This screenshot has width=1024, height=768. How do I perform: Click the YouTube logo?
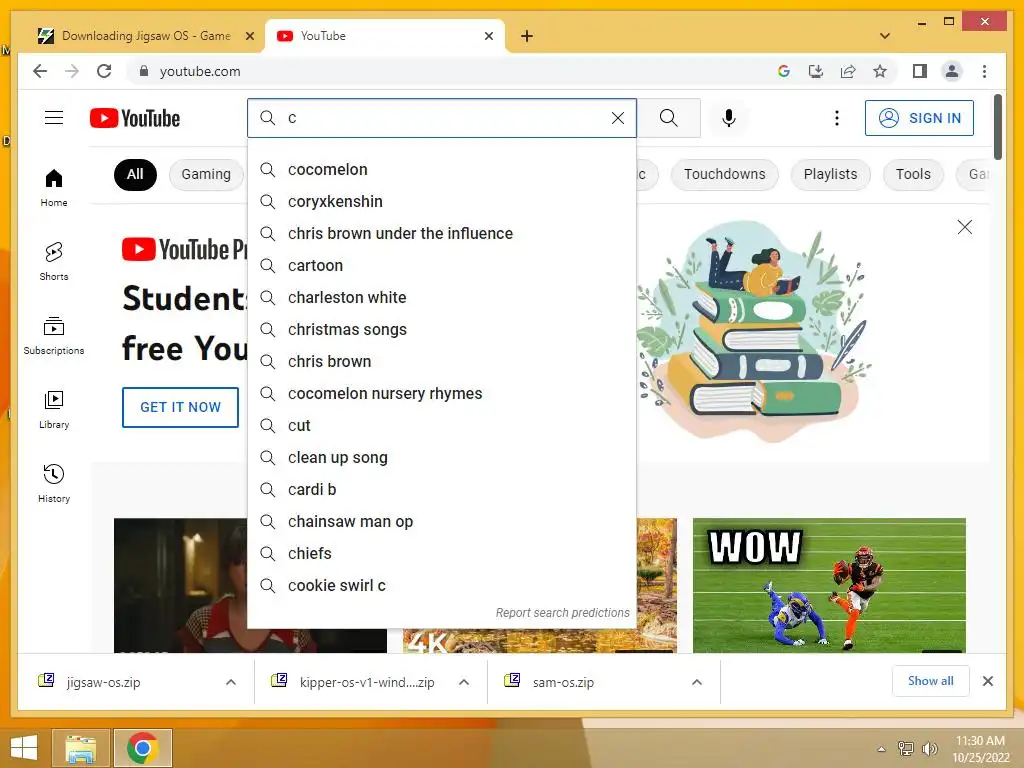coord(135,118)
